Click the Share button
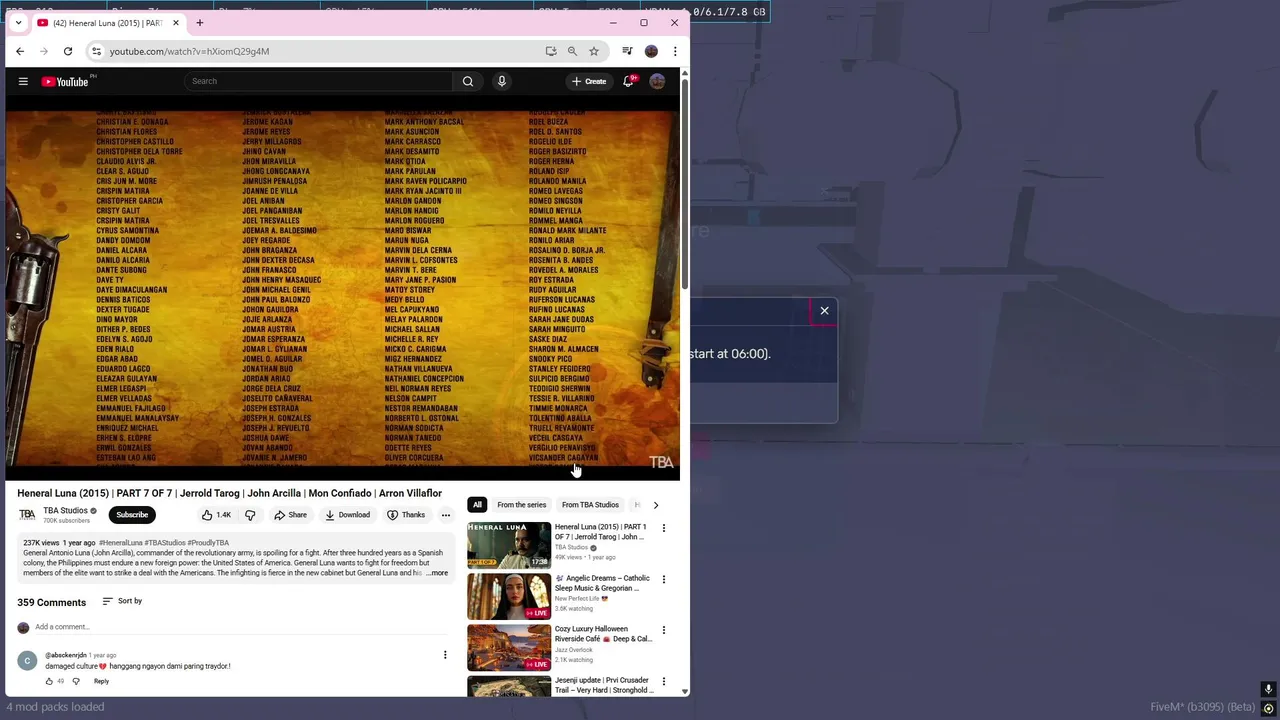Screen dimensions: 1280x720 pos(290,515)
